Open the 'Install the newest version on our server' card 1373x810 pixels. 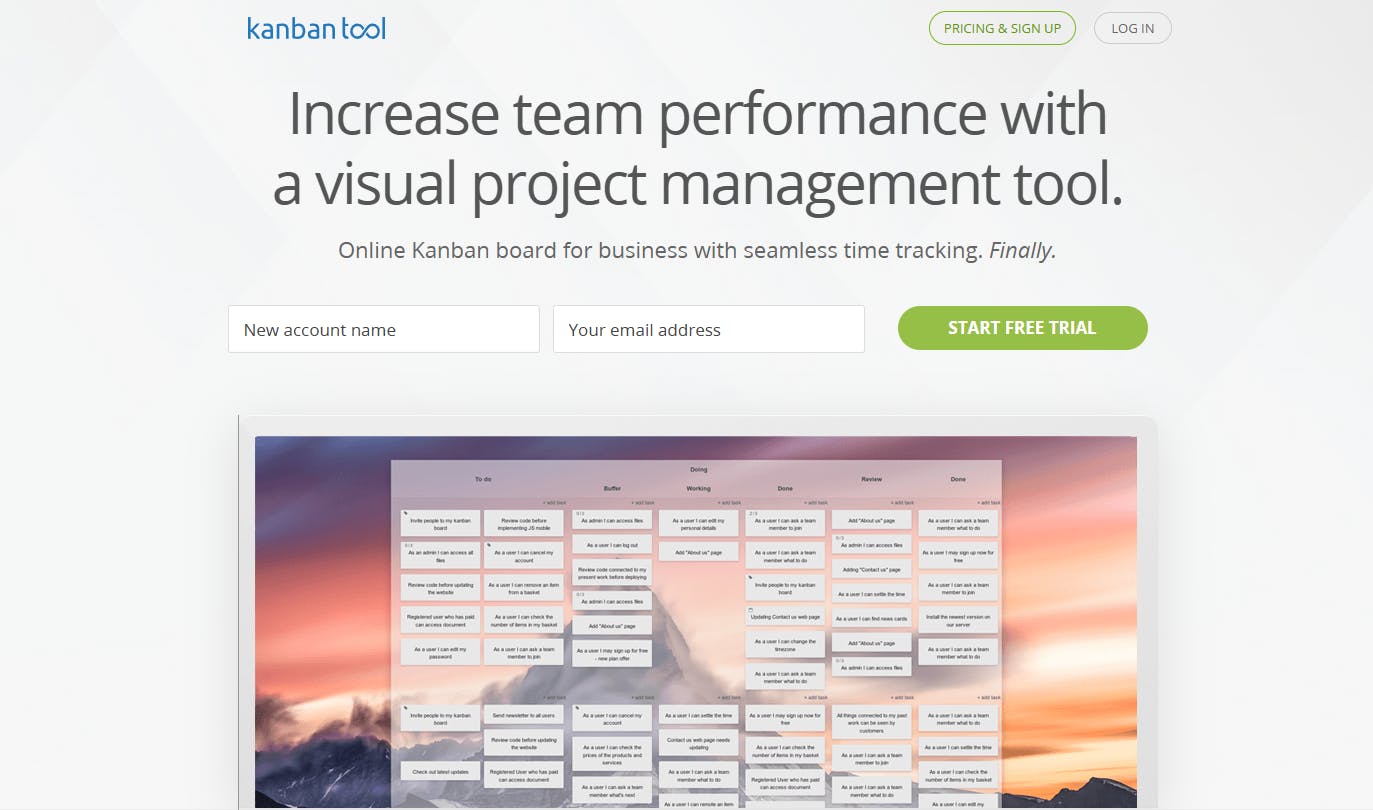pyautogui.click(x=958, y=621)
